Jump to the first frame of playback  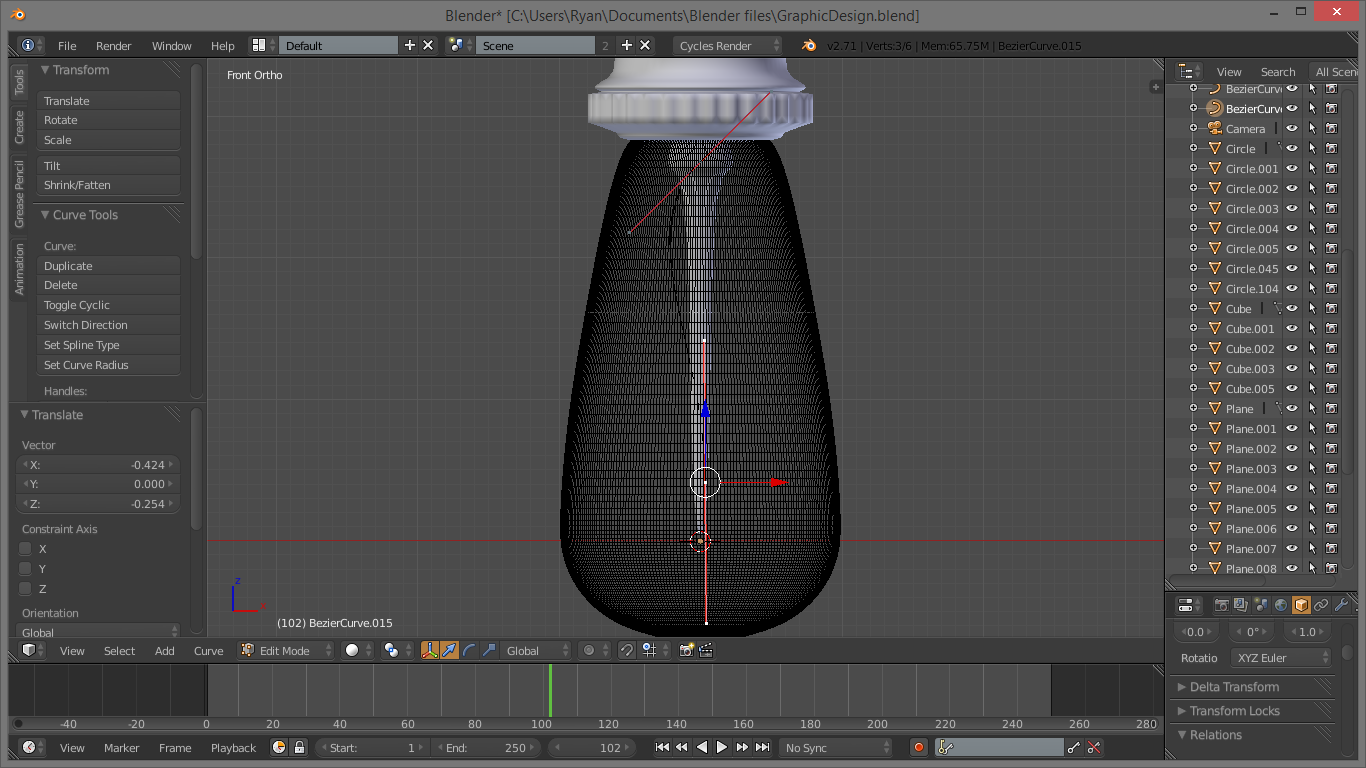[662, 747]
